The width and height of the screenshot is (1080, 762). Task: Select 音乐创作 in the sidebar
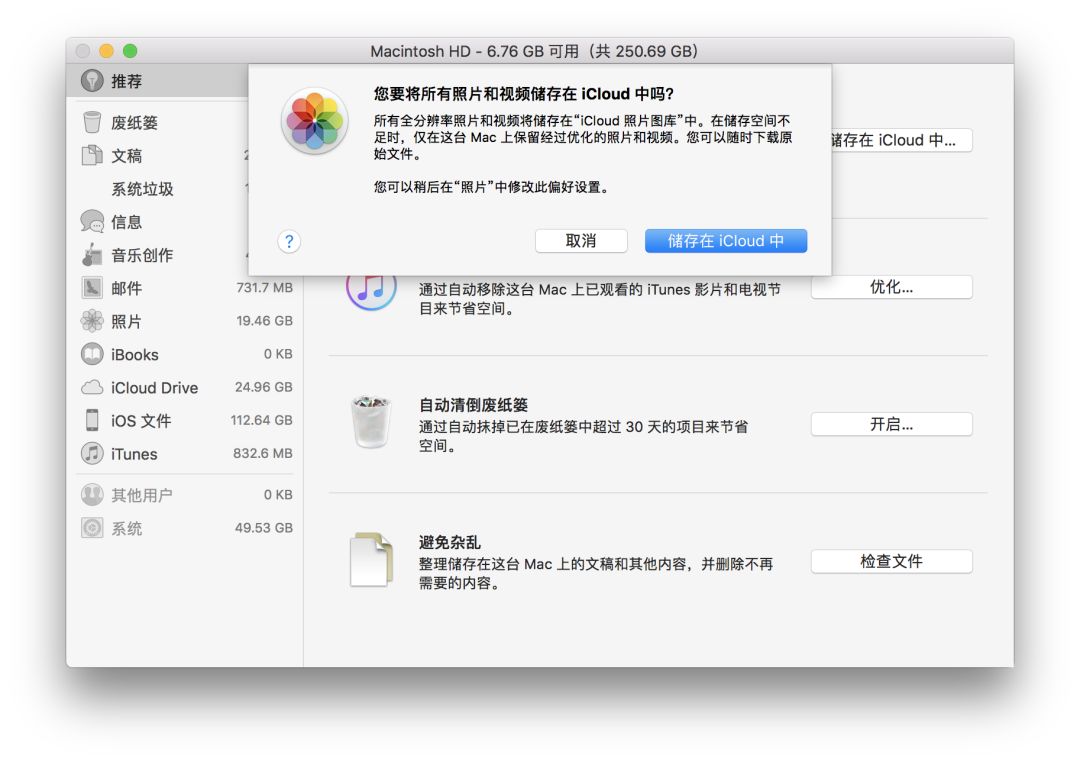[143, 255]
